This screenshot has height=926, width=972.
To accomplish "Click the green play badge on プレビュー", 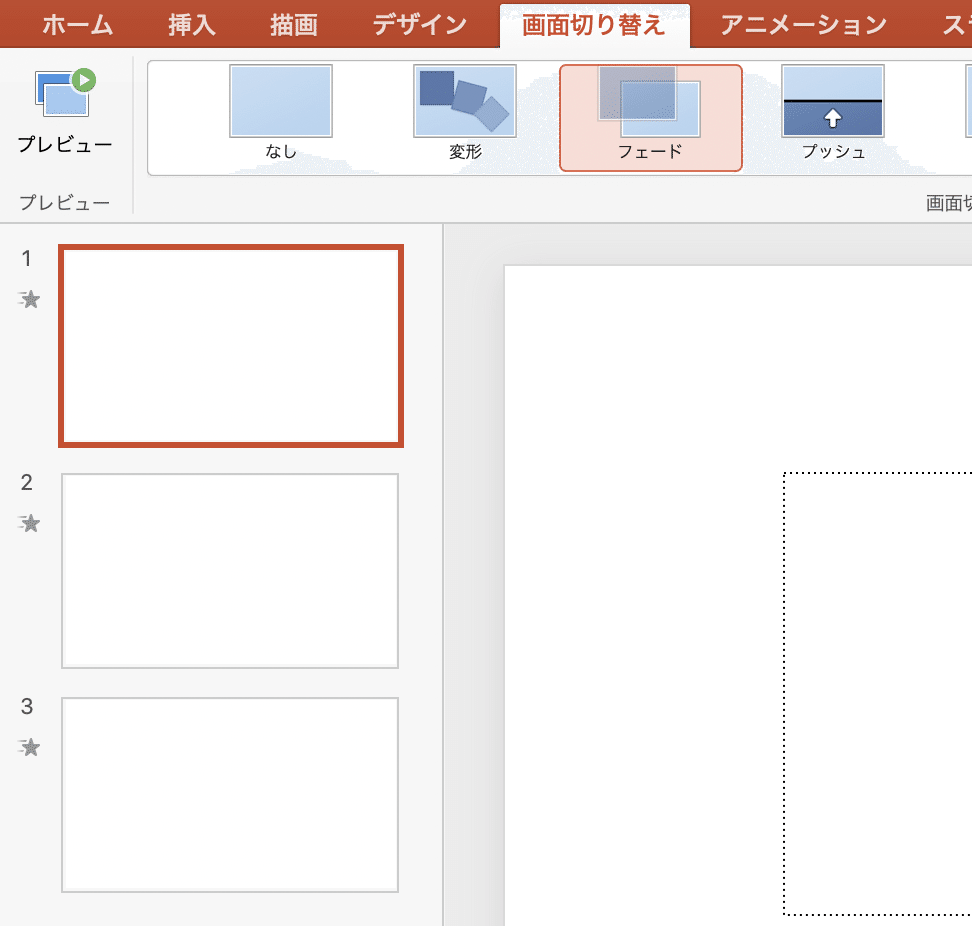I will pyautogui.click(x=85, y=80).
